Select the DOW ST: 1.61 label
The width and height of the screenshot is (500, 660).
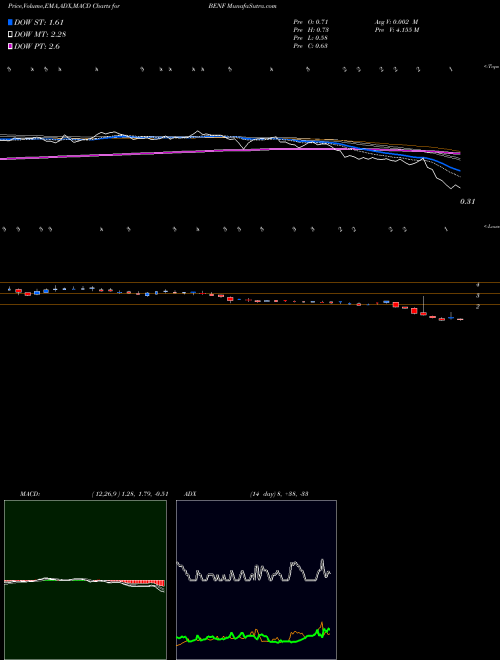click(x=39, y=22)
